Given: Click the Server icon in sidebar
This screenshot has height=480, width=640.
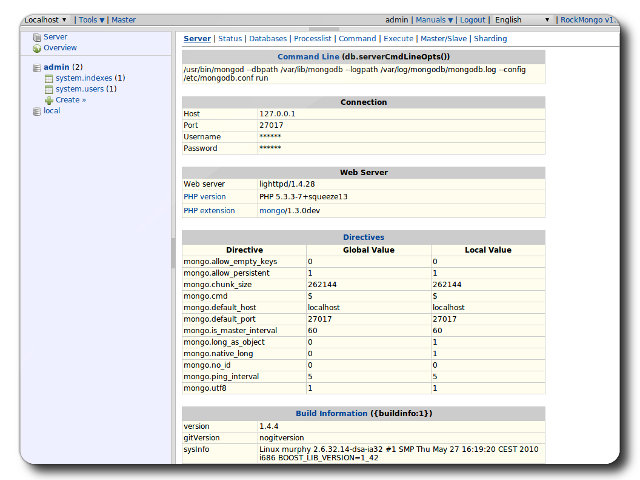Looking at the screenshot, I should pos(37,37).
